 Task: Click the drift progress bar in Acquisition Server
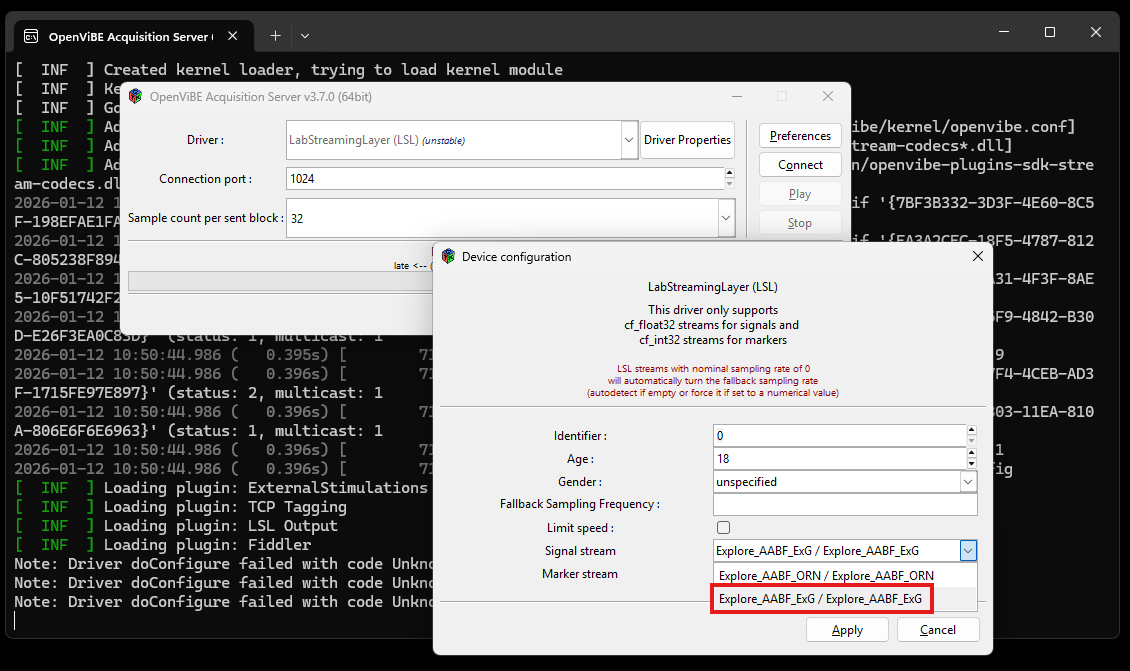(281, 281)
